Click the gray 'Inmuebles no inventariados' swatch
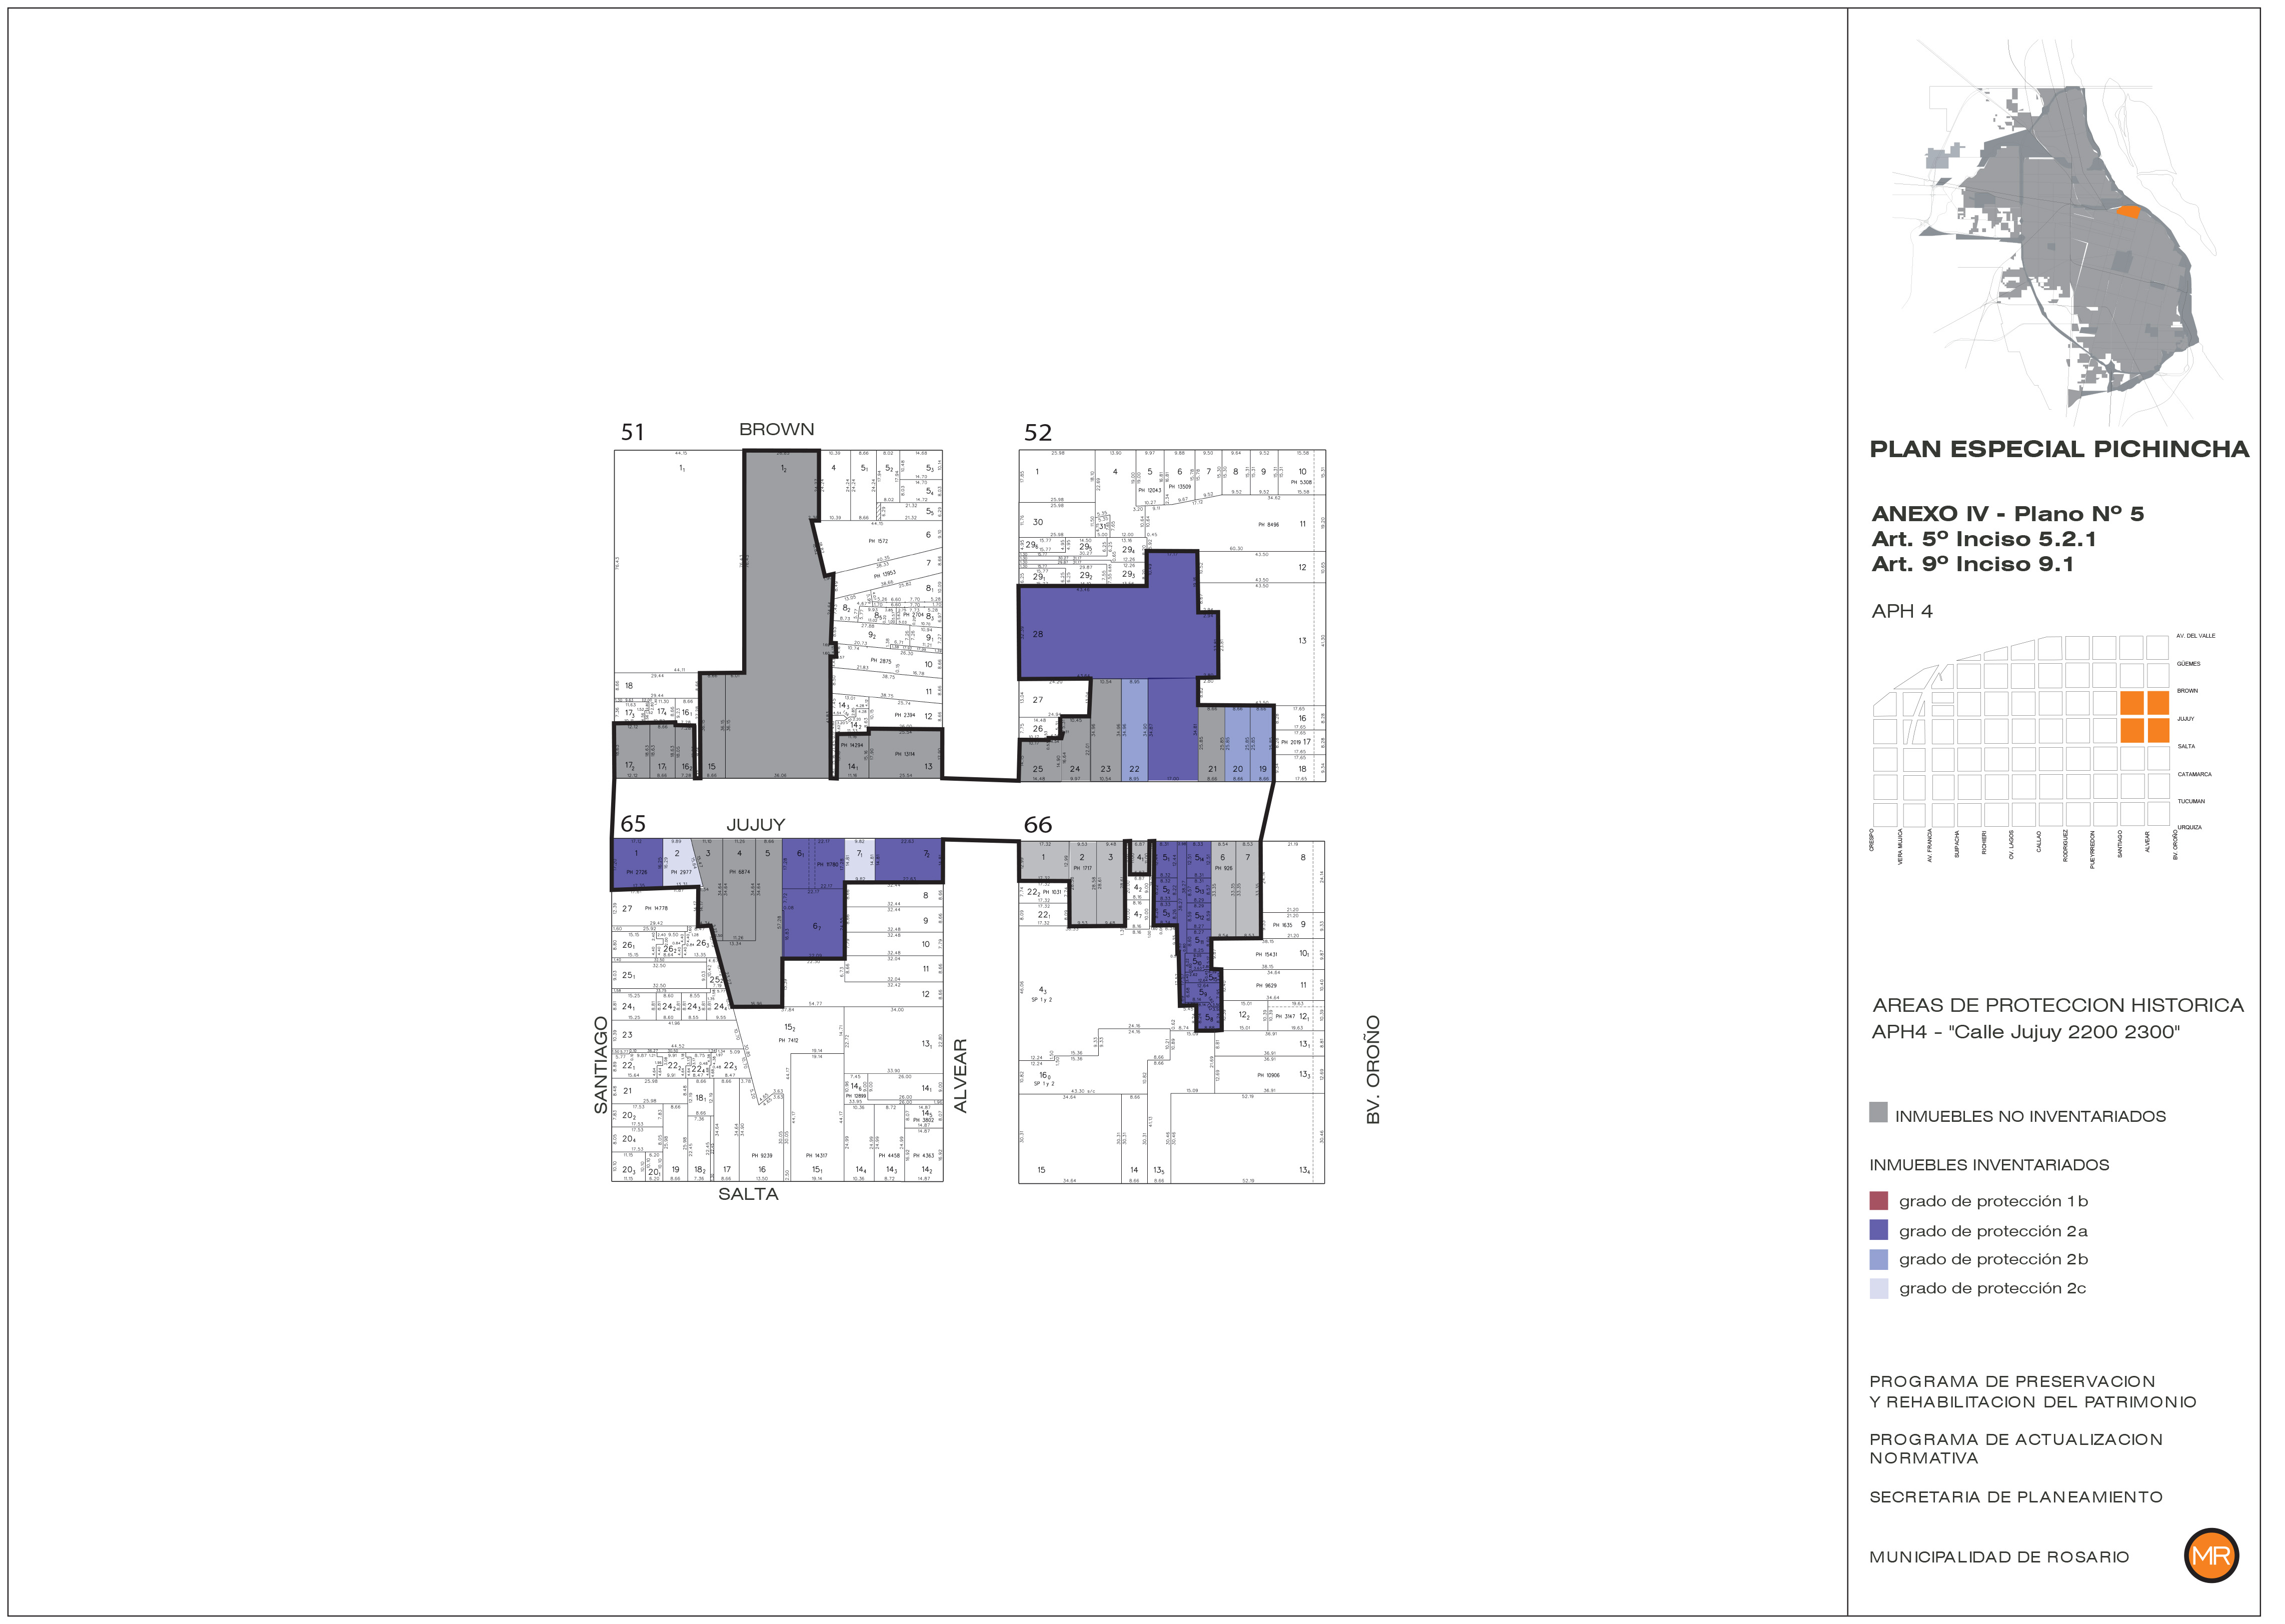Viewport: 2285px width, 1624px height. pyautogui.click(x=1878, y=1113)
